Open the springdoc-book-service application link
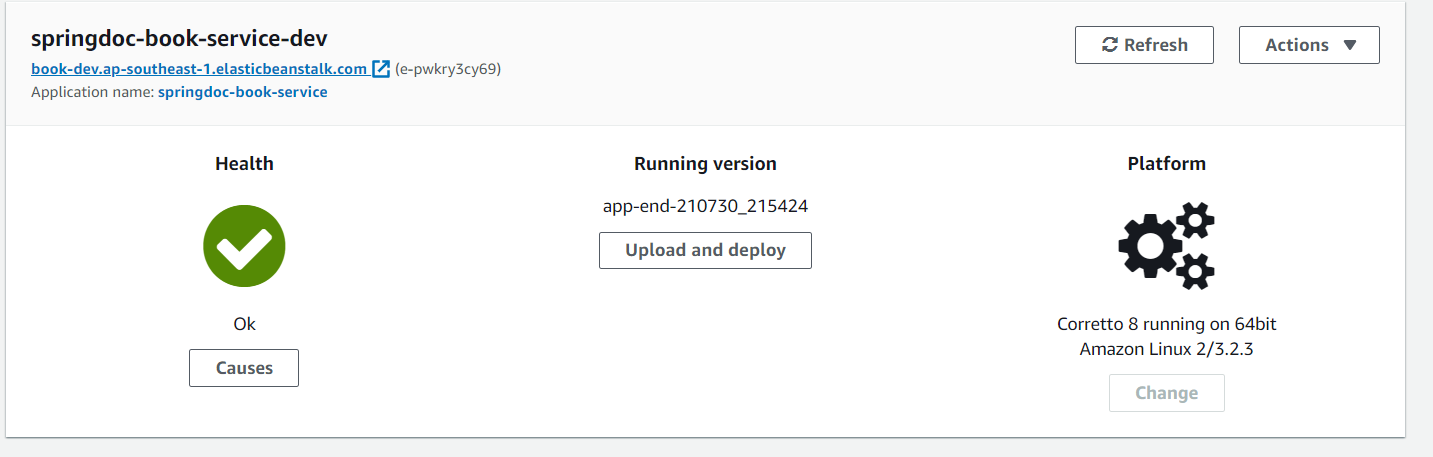 (x=242, y=92)
